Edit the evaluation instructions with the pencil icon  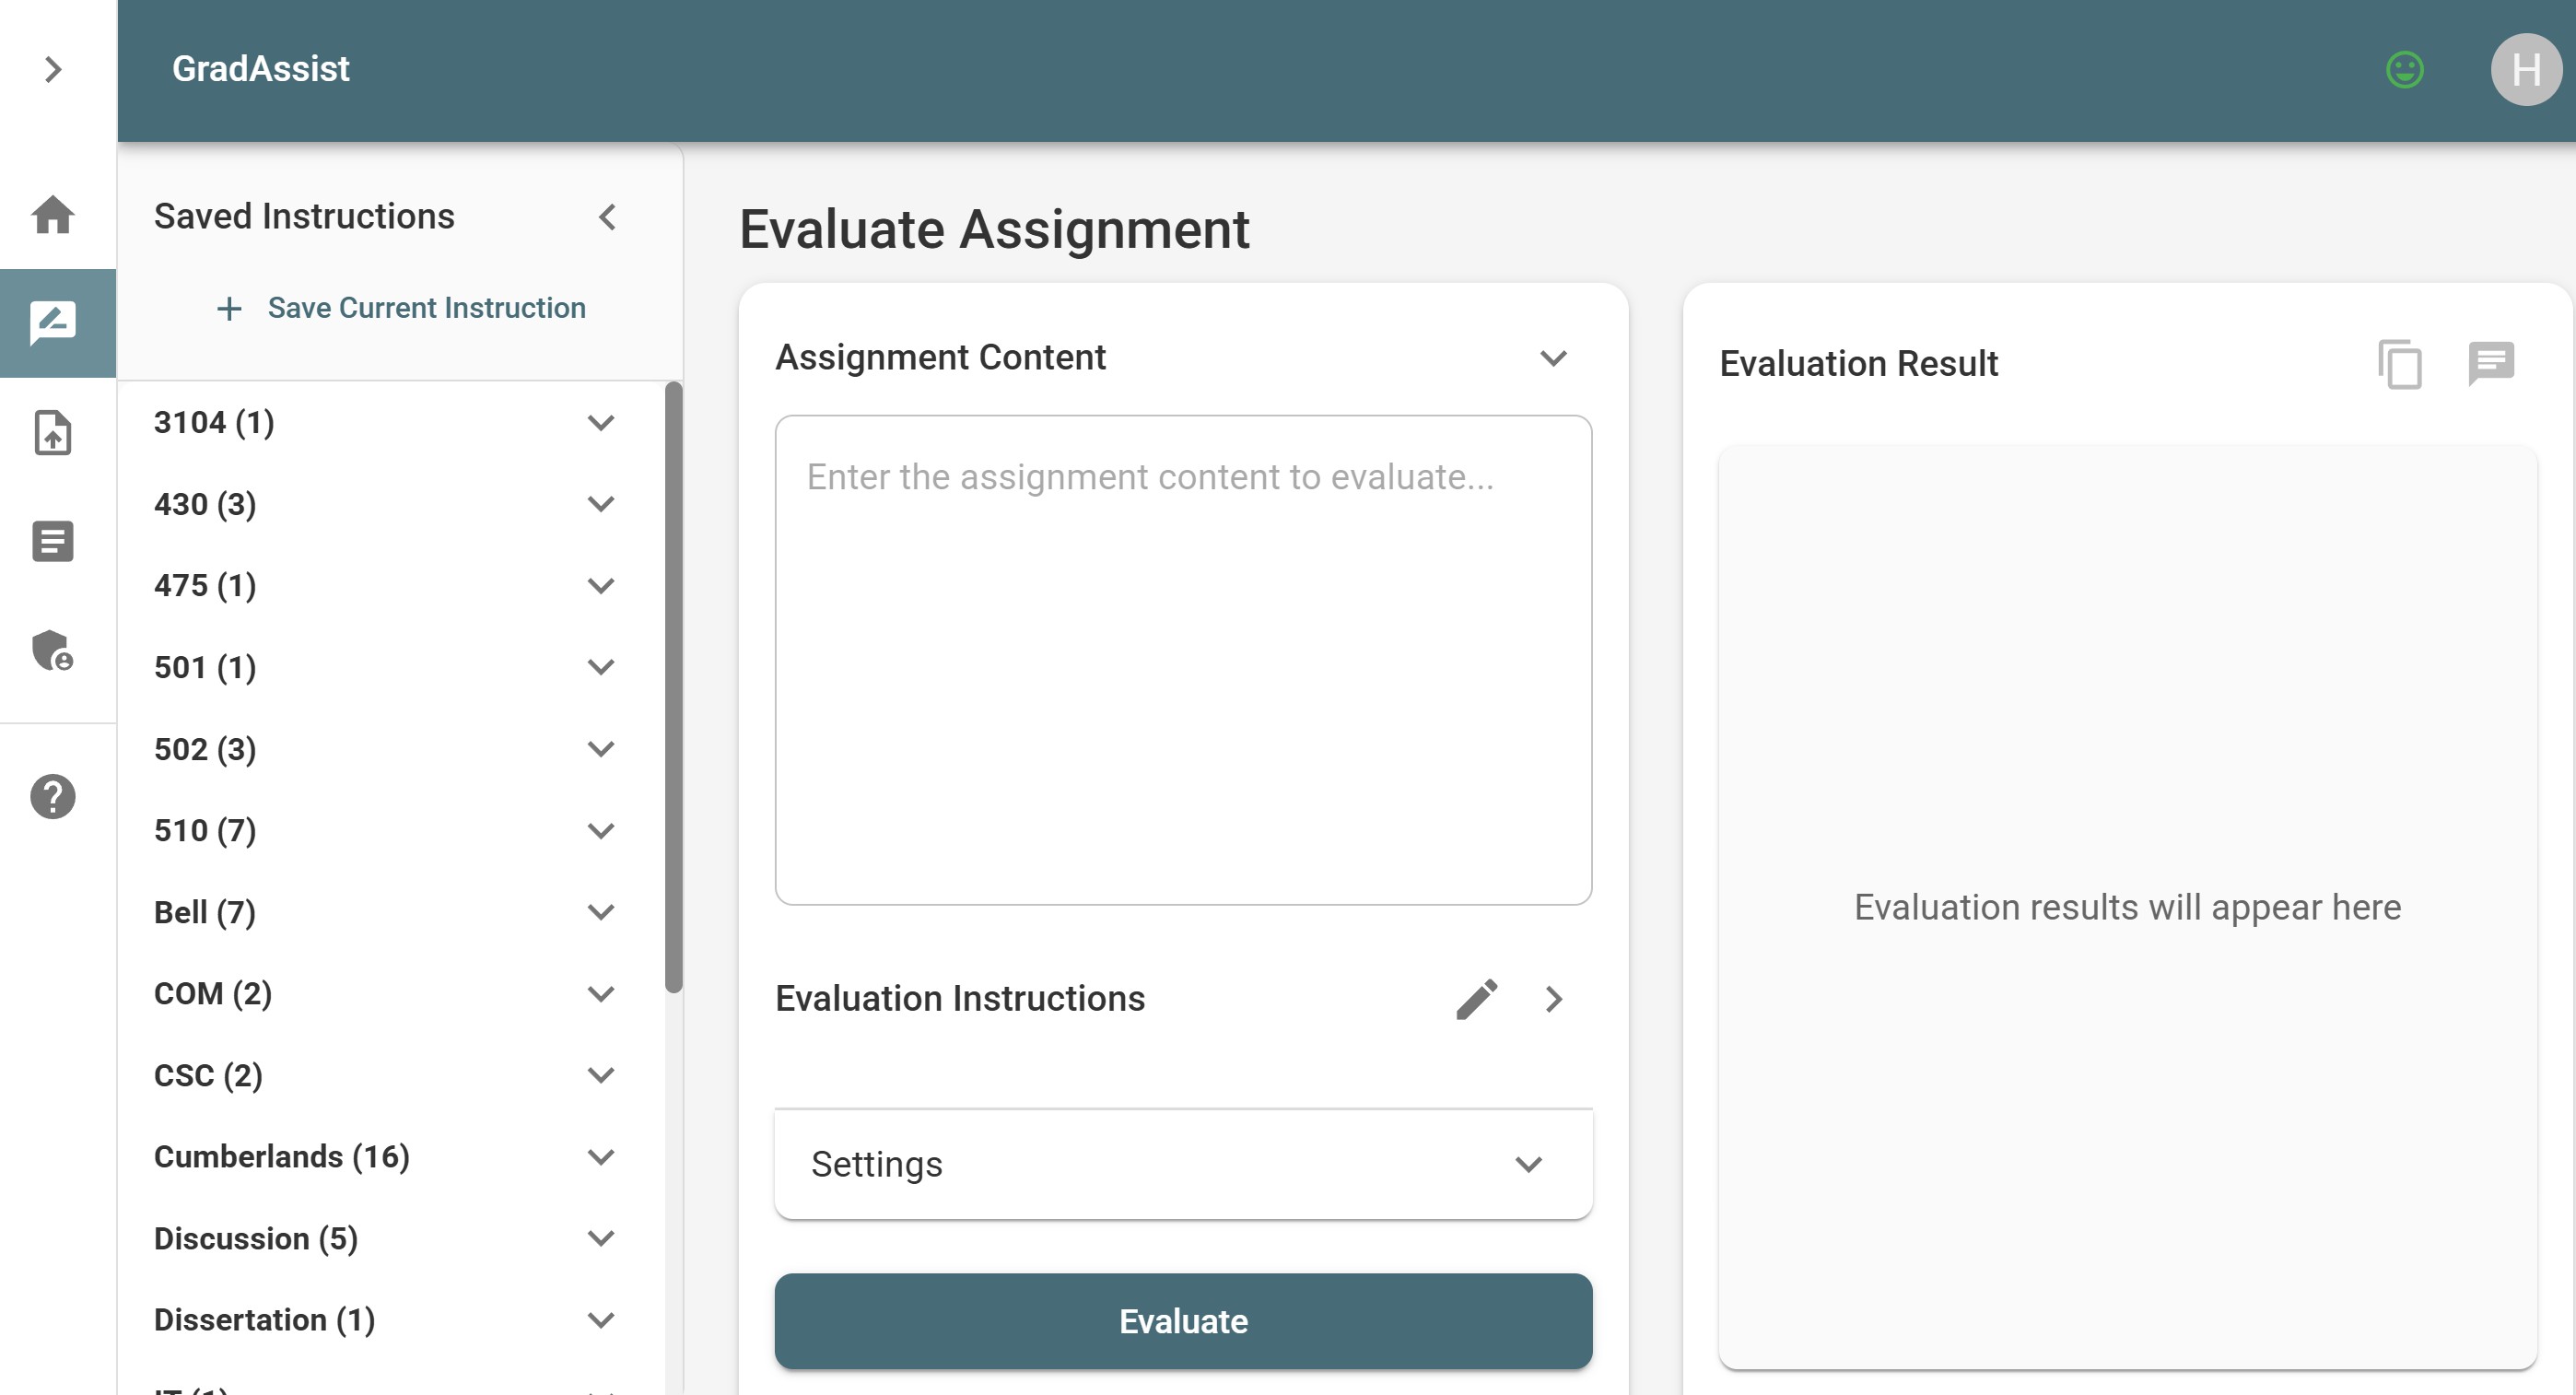pos(1476,998)
